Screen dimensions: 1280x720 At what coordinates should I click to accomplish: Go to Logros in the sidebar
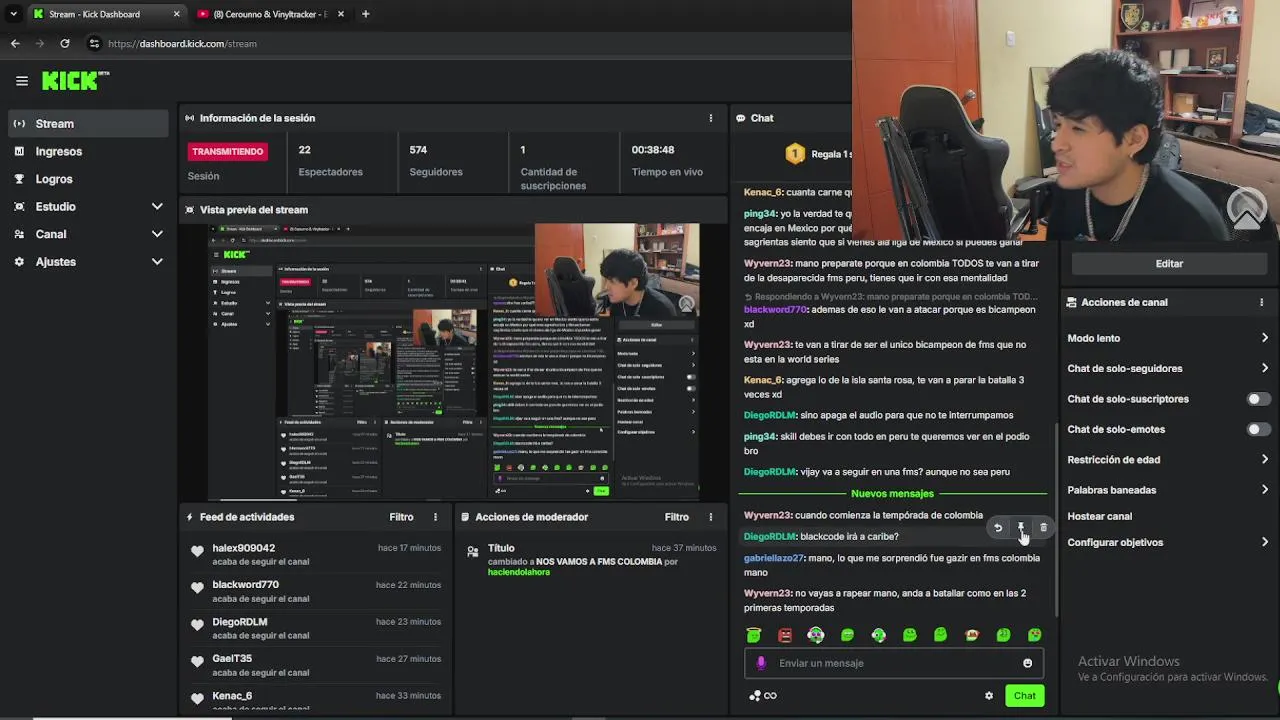click(88, 179)
